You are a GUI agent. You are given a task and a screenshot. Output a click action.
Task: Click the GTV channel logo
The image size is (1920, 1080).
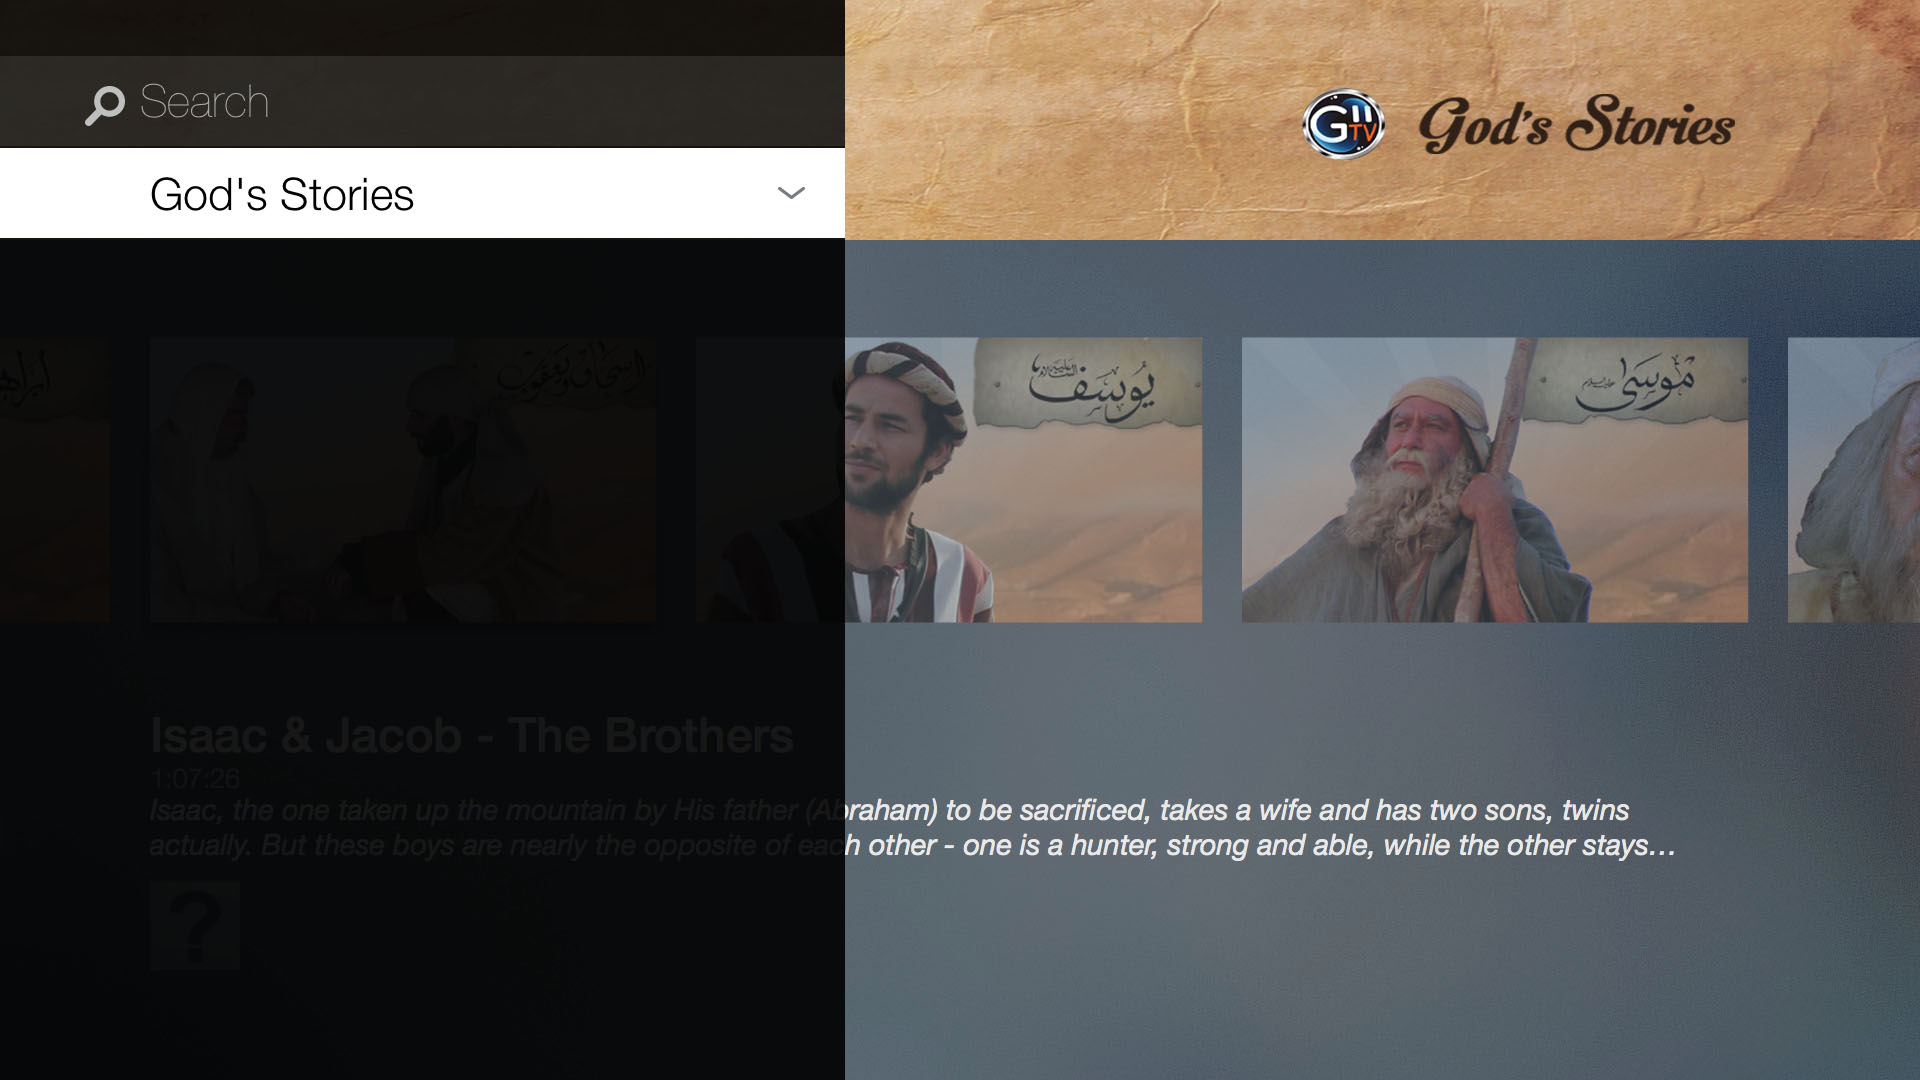click(1343, 124)
